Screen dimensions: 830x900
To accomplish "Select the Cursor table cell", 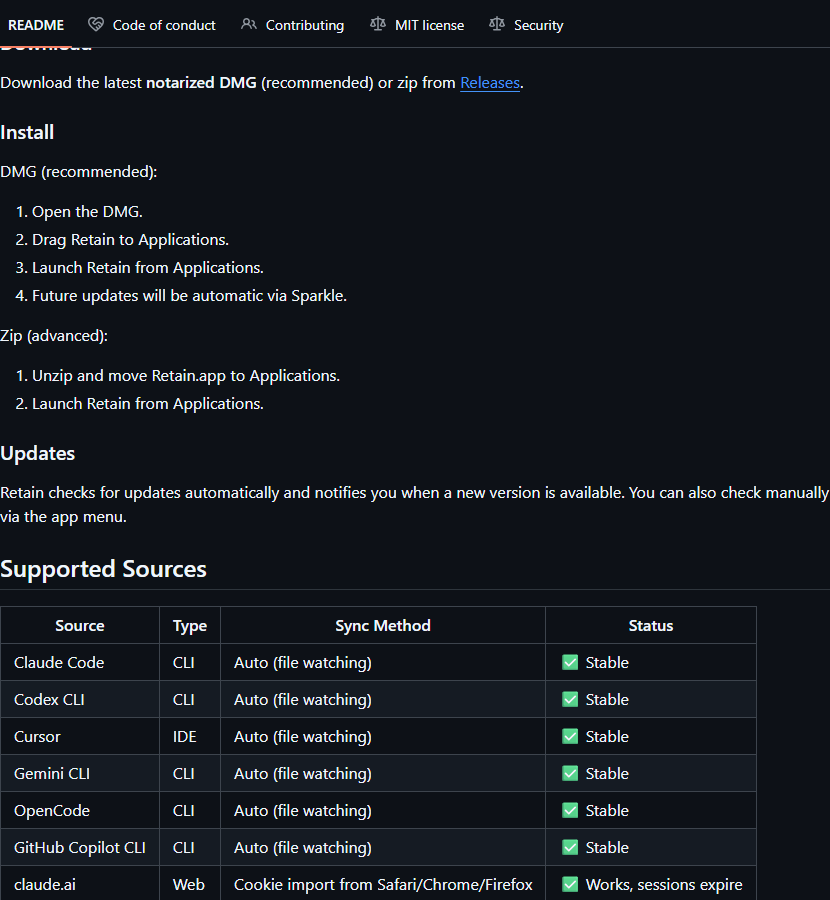I will pyautogui.click(x=80, y=736).
